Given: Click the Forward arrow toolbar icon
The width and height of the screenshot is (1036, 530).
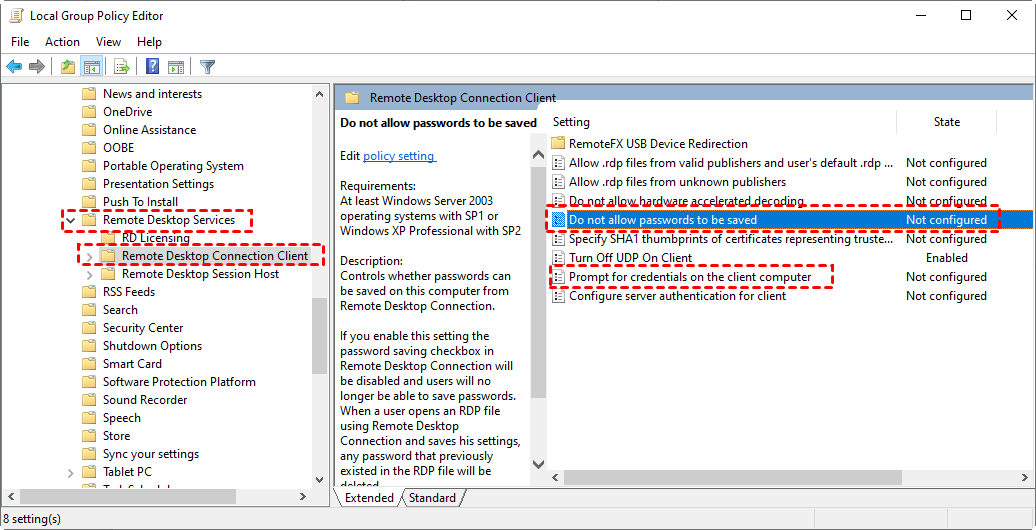Looking at the screenshot, I should click(x=37, y=67).
